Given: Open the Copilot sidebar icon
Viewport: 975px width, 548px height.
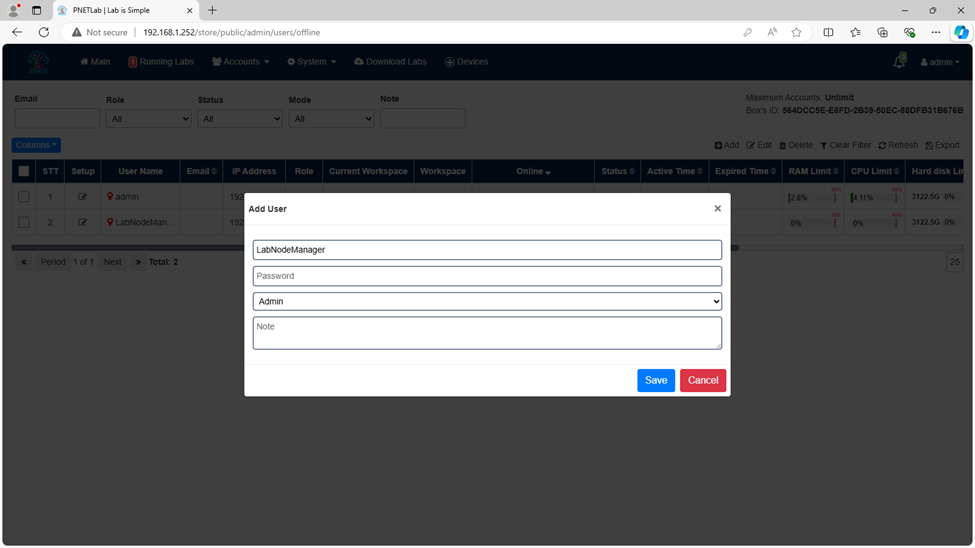Looking at the screenshot, I should pyautogui.click(x=961, y=32).
